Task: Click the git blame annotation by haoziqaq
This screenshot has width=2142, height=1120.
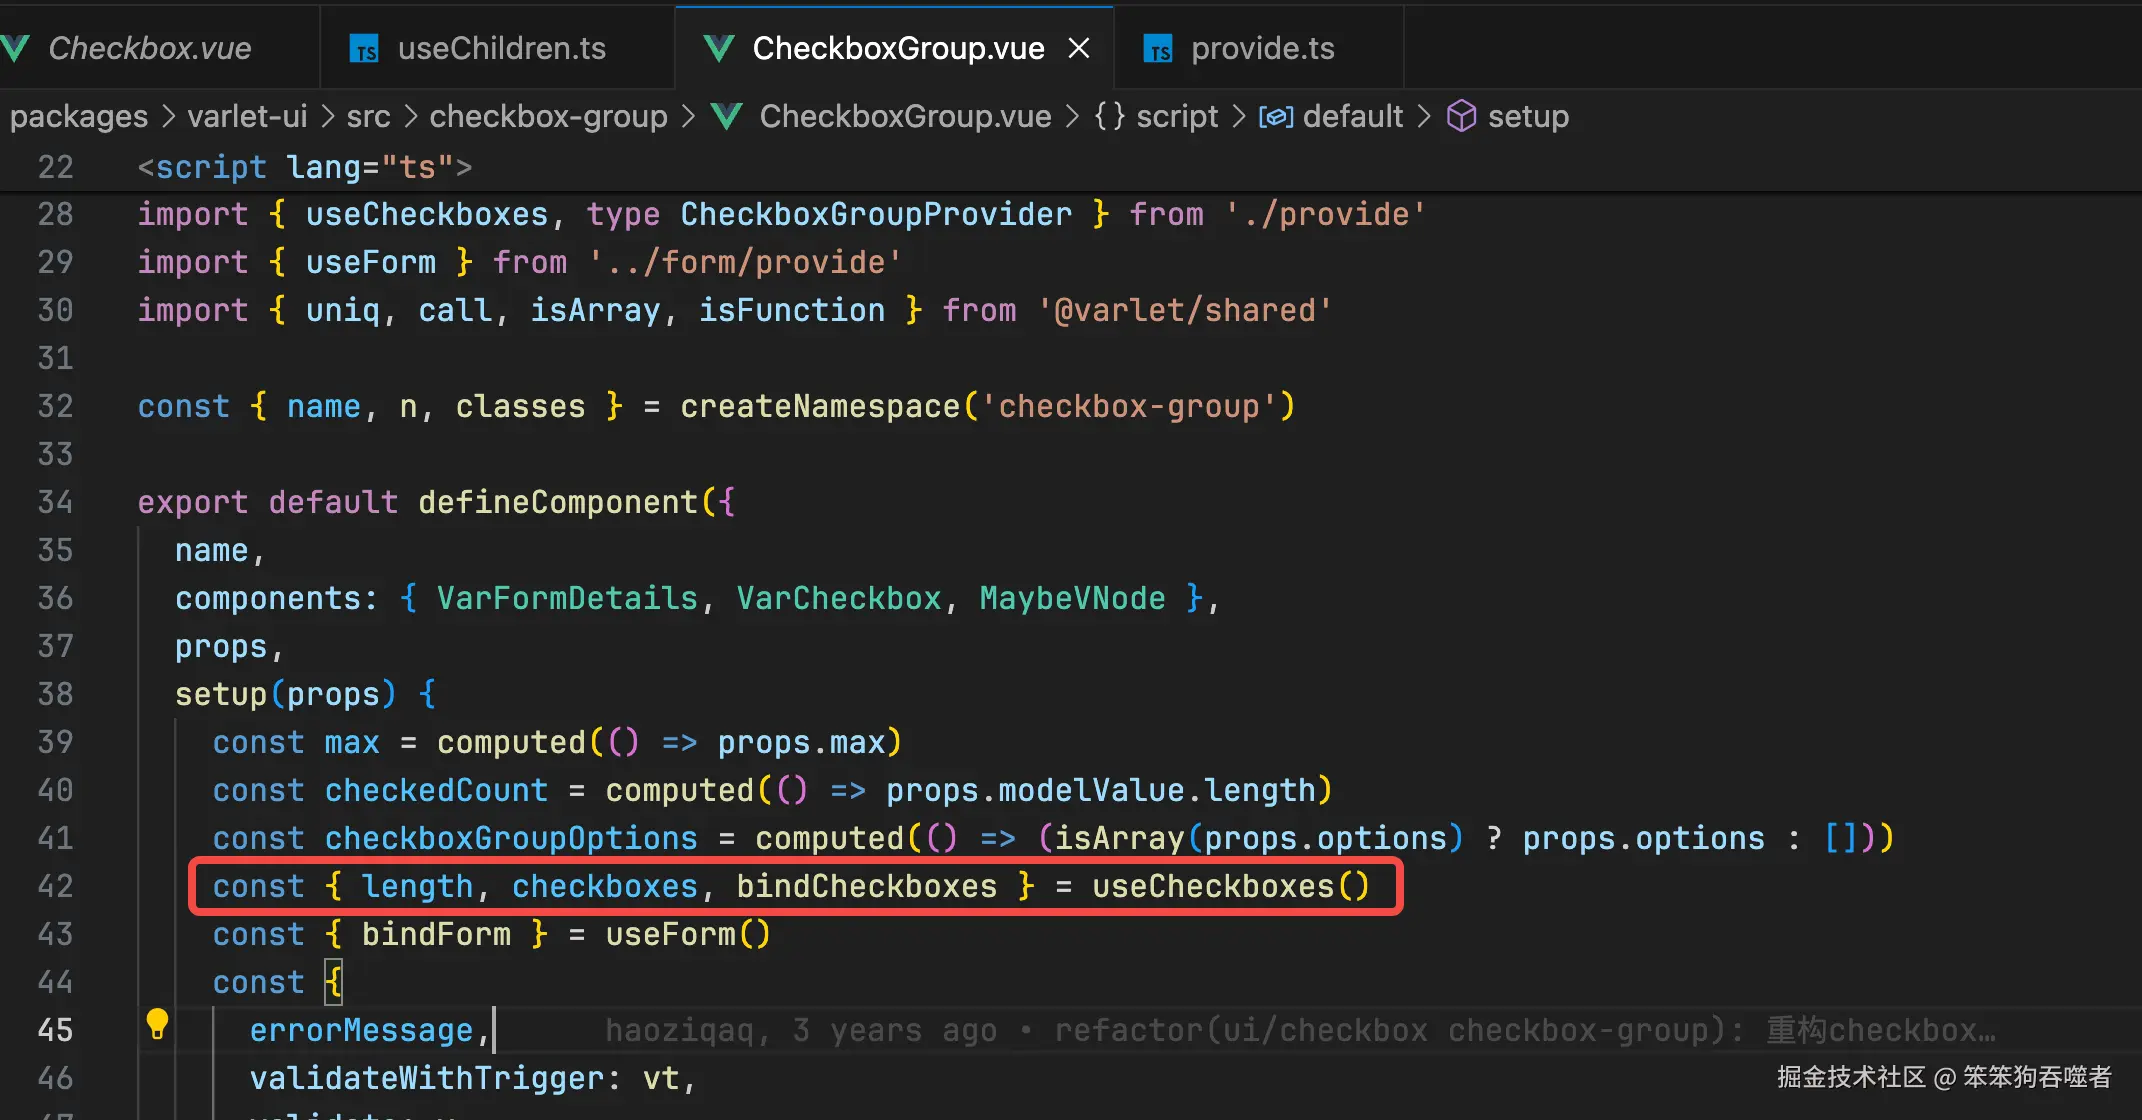Action: pos(1298,1030)
